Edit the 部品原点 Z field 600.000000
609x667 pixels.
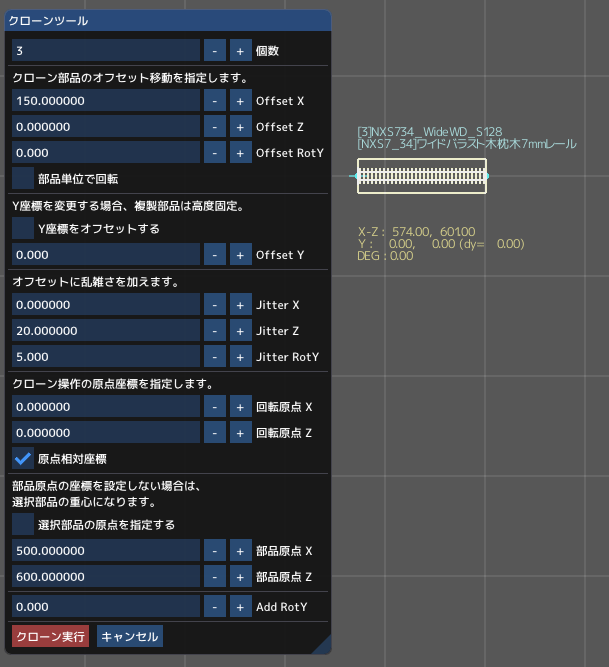click(x=106, y=577)
